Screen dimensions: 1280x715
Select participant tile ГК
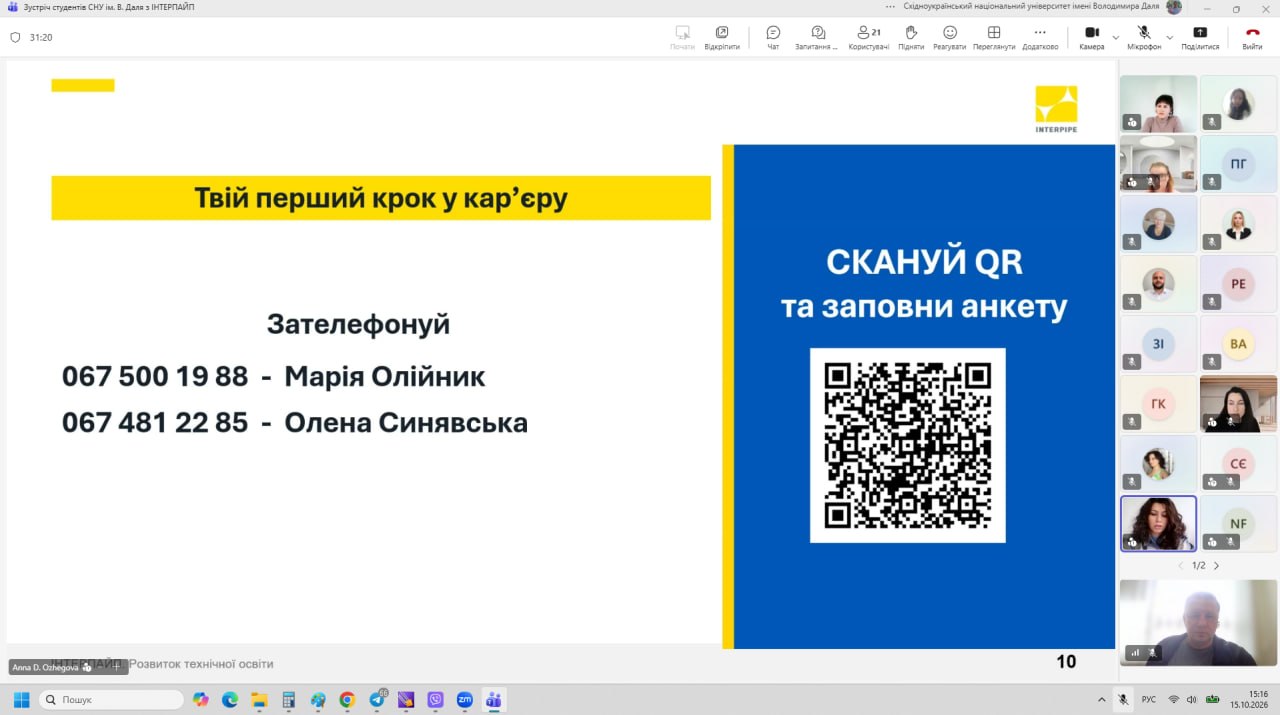pos(1158,403)
